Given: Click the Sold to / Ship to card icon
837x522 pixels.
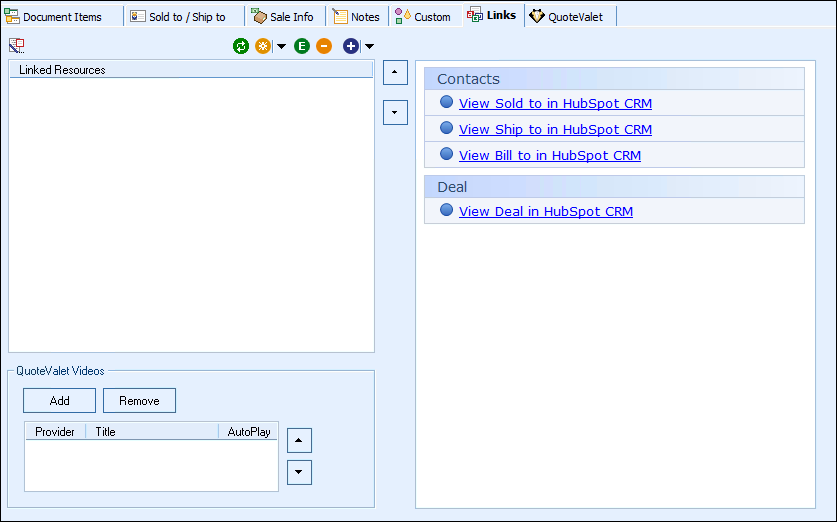Looking at the screenshot, I should click(x=138, y=16).
